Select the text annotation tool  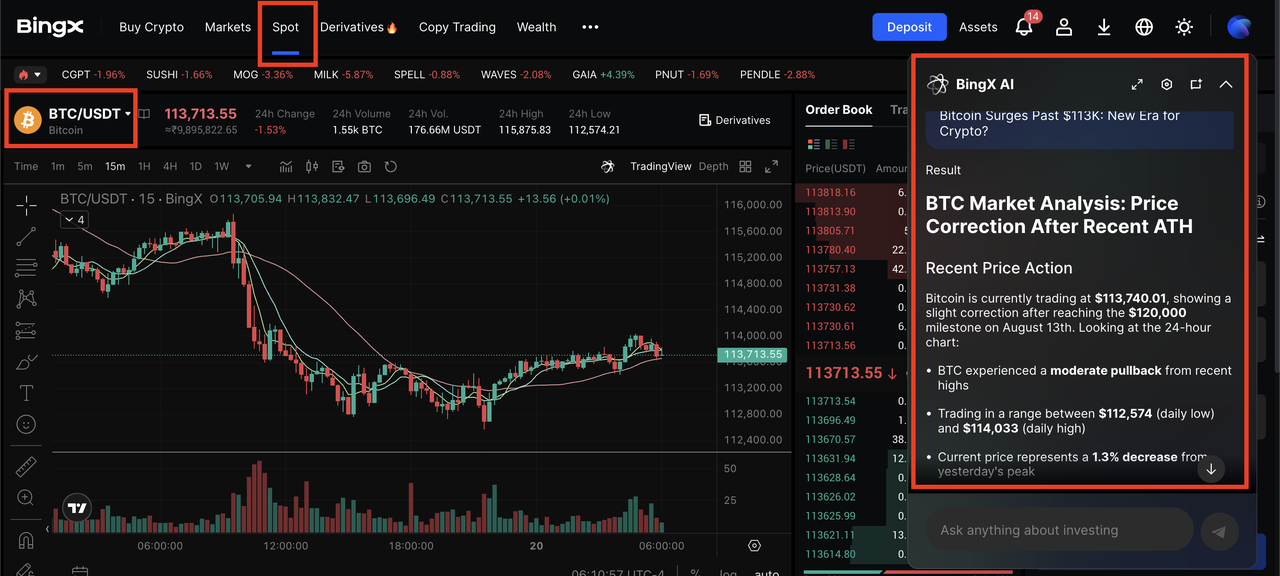point(26,392)
